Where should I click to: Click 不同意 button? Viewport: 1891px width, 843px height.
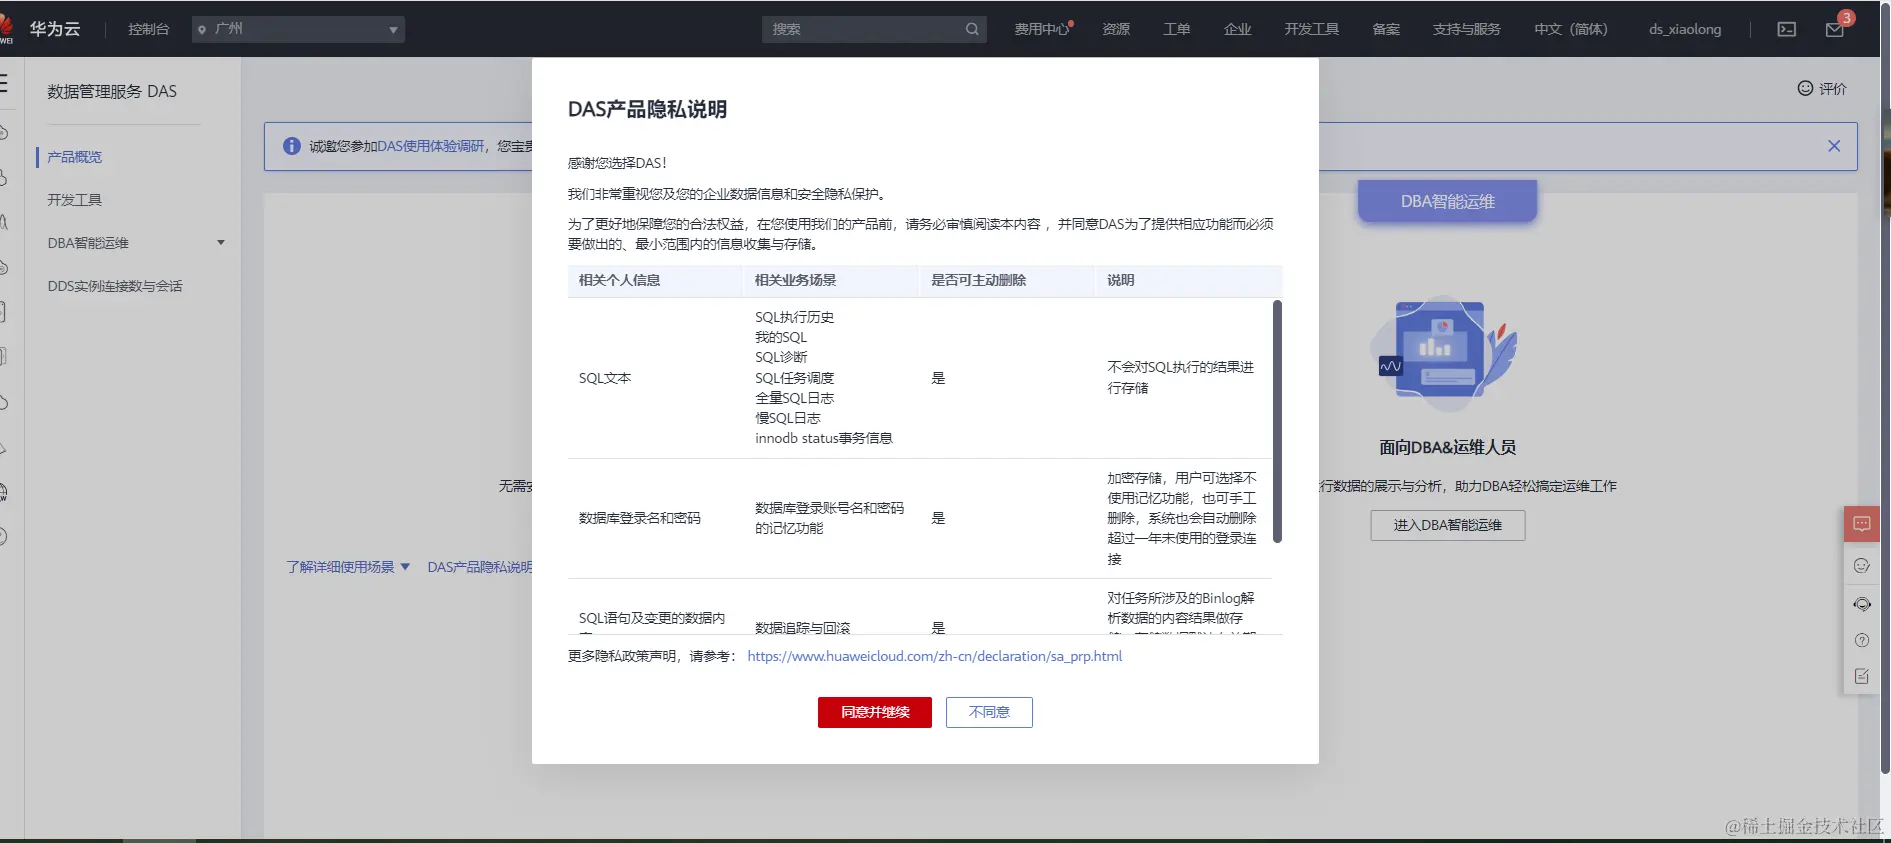pyautogui.click(x=989, y=712)
